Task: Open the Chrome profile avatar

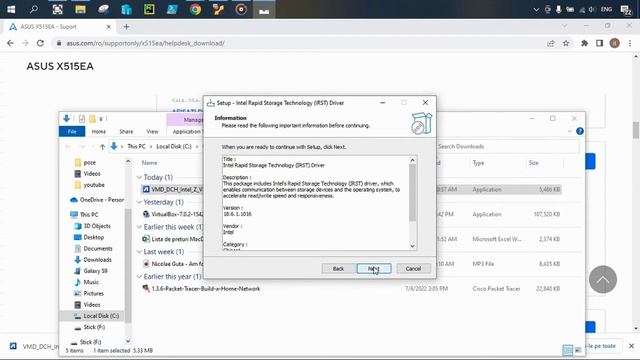Action: point(614,43)
